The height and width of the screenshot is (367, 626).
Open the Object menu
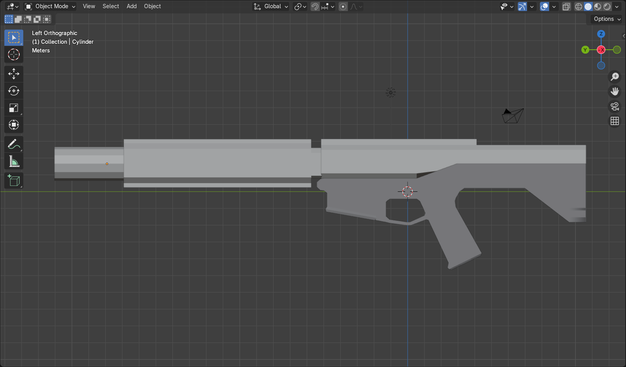(x=152, y=6)
